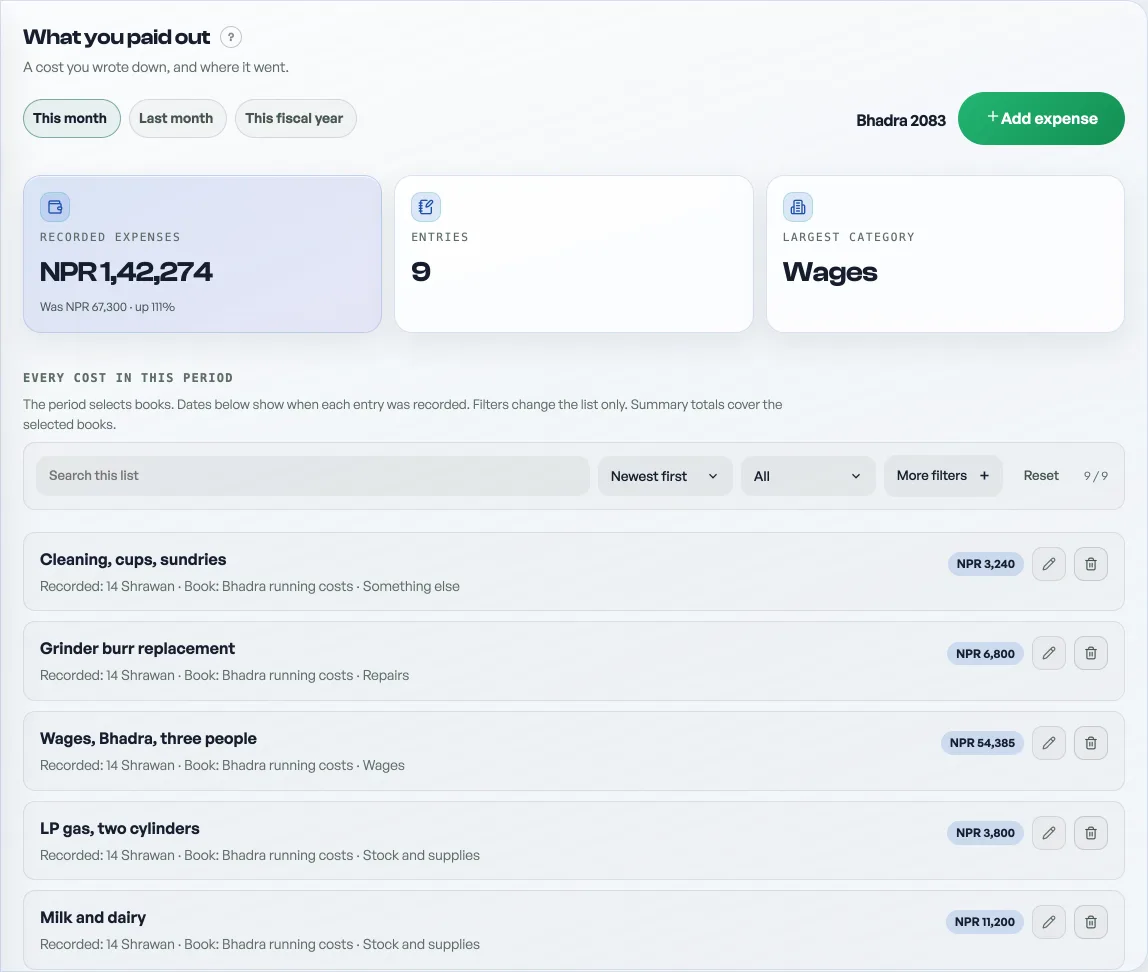Click the Grinder burr replacement title

pos(138,648)
